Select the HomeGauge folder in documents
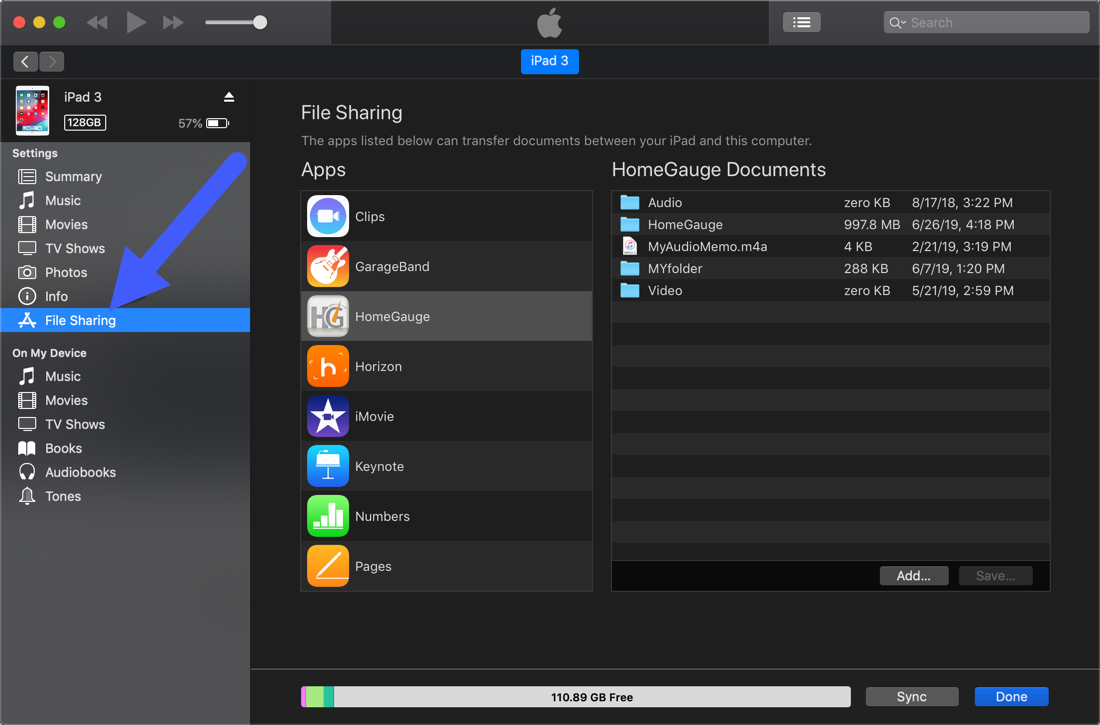This screenshot has height=725, width=1100. point(831,225)
